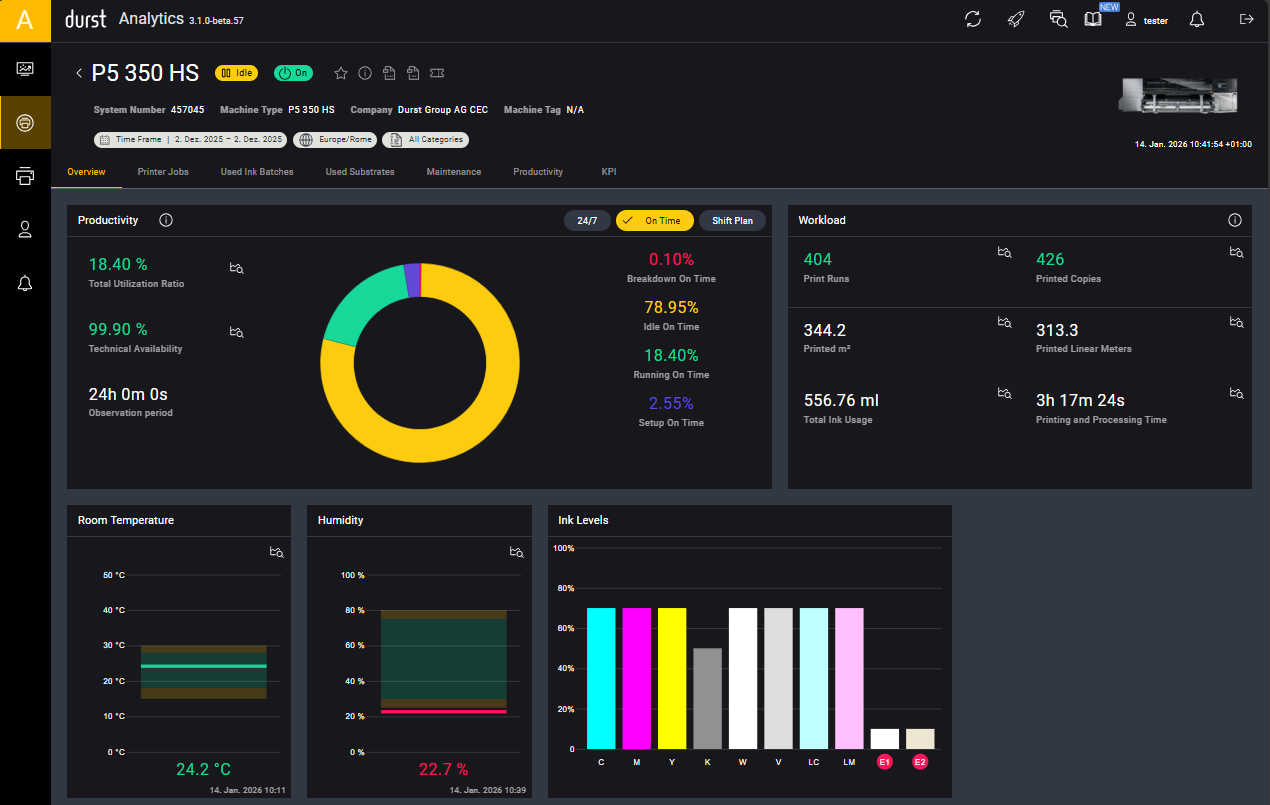Select the 24/7 productivity mode
Viewport: 1270px width, 805px height.
click(x=587, y=221)
